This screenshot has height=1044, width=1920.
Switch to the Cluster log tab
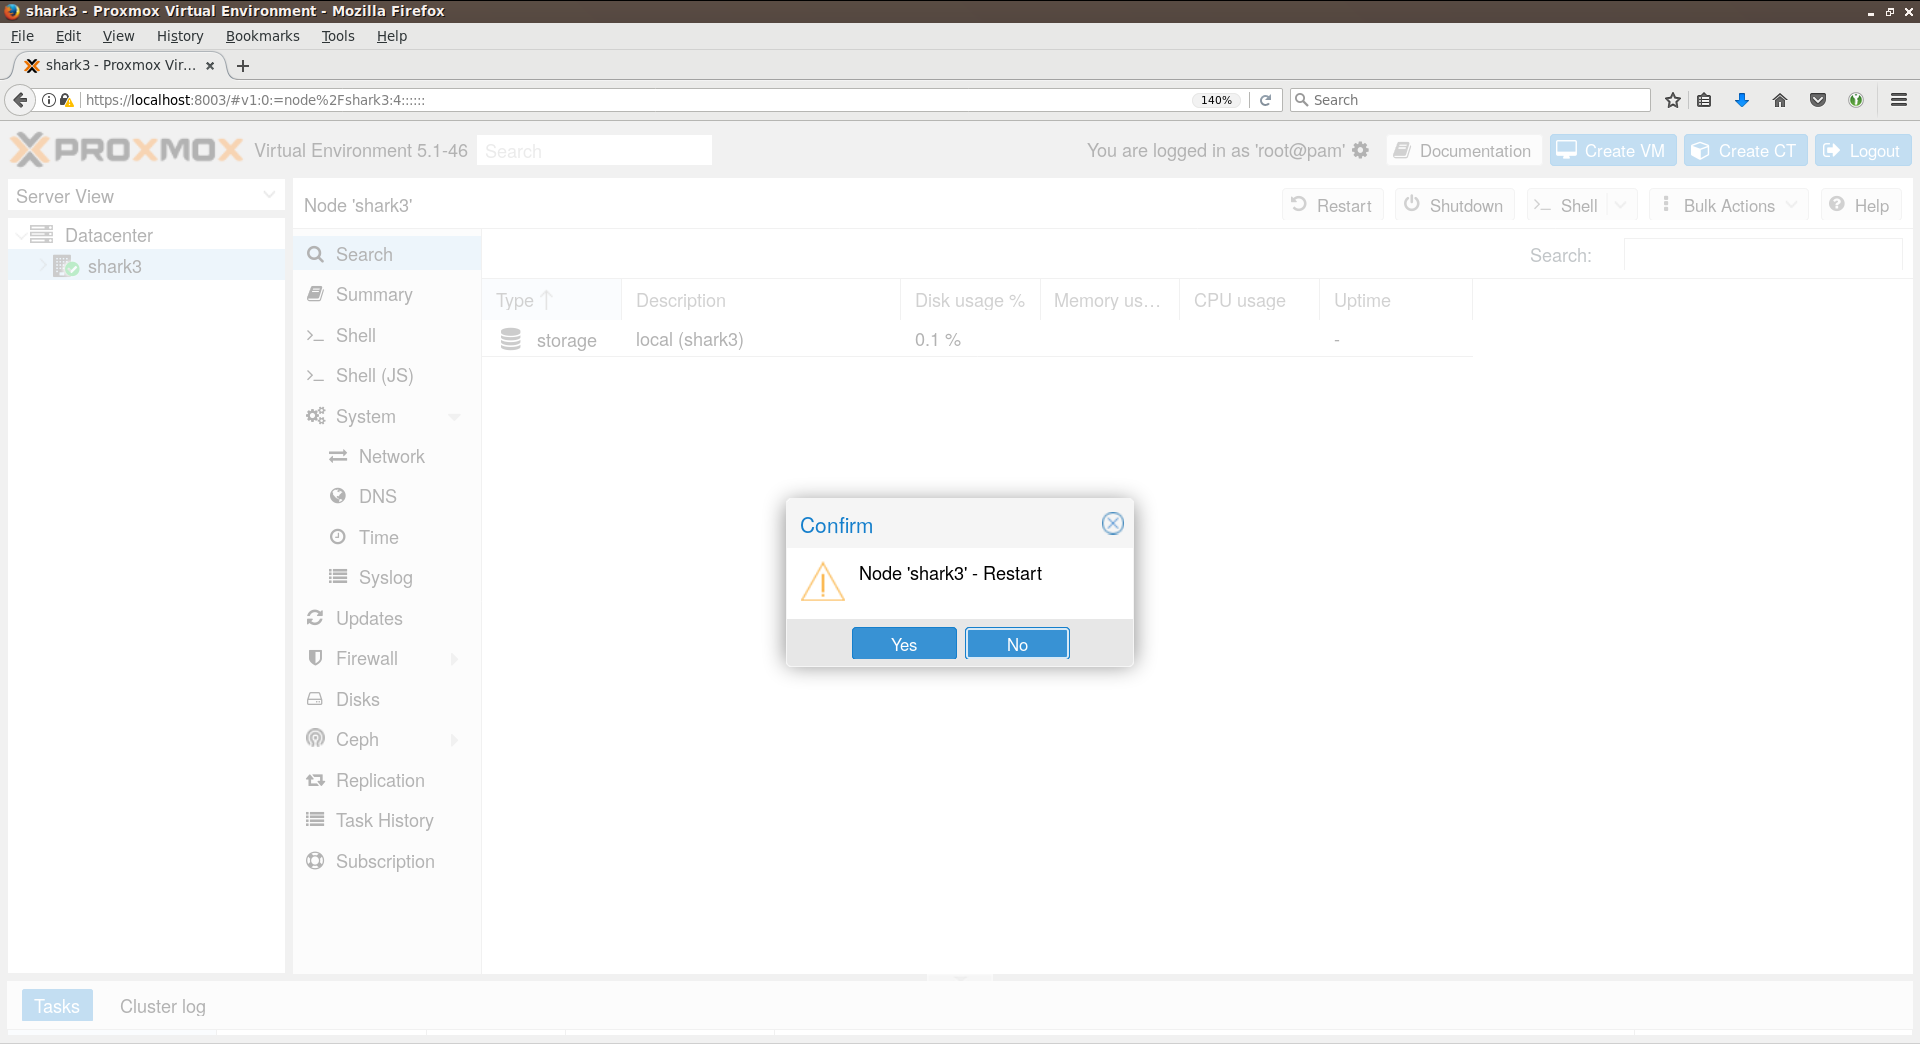point(163,1006)
